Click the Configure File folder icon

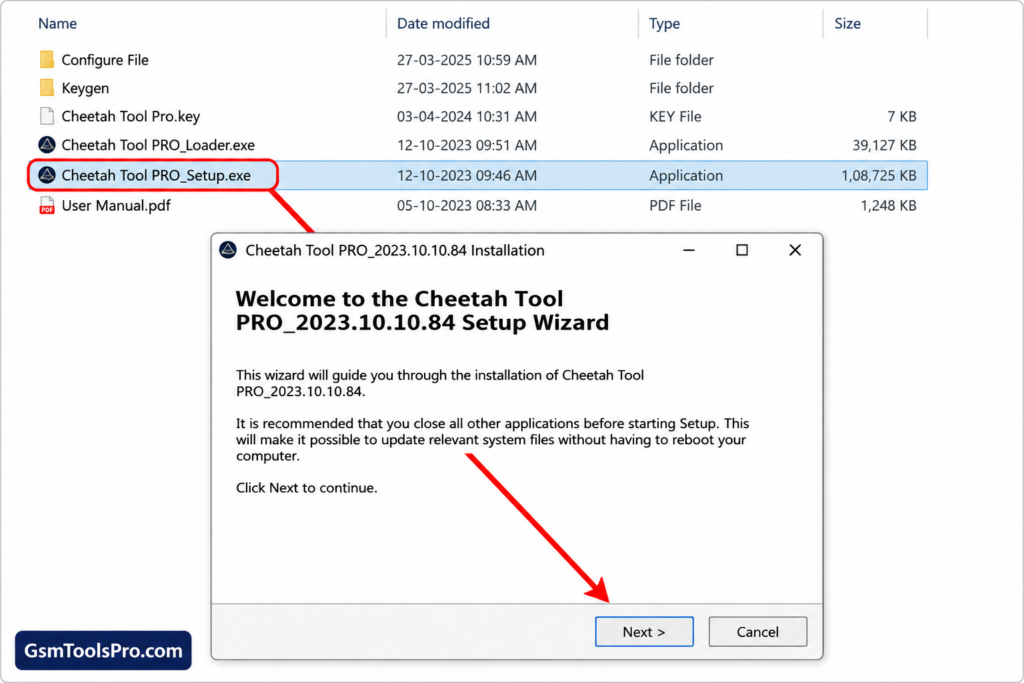pyautogui.click(x=46, y=59)
